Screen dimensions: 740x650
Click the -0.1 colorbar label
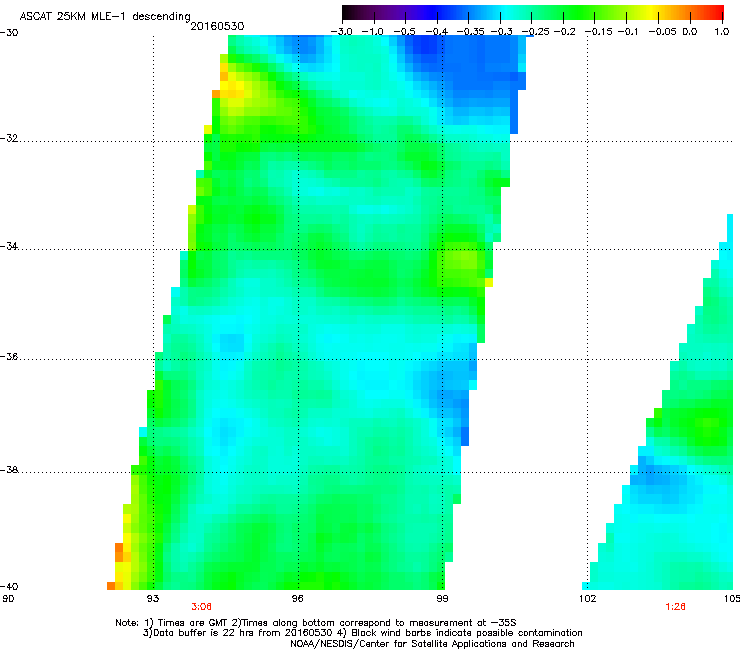[x=627, y=32]
